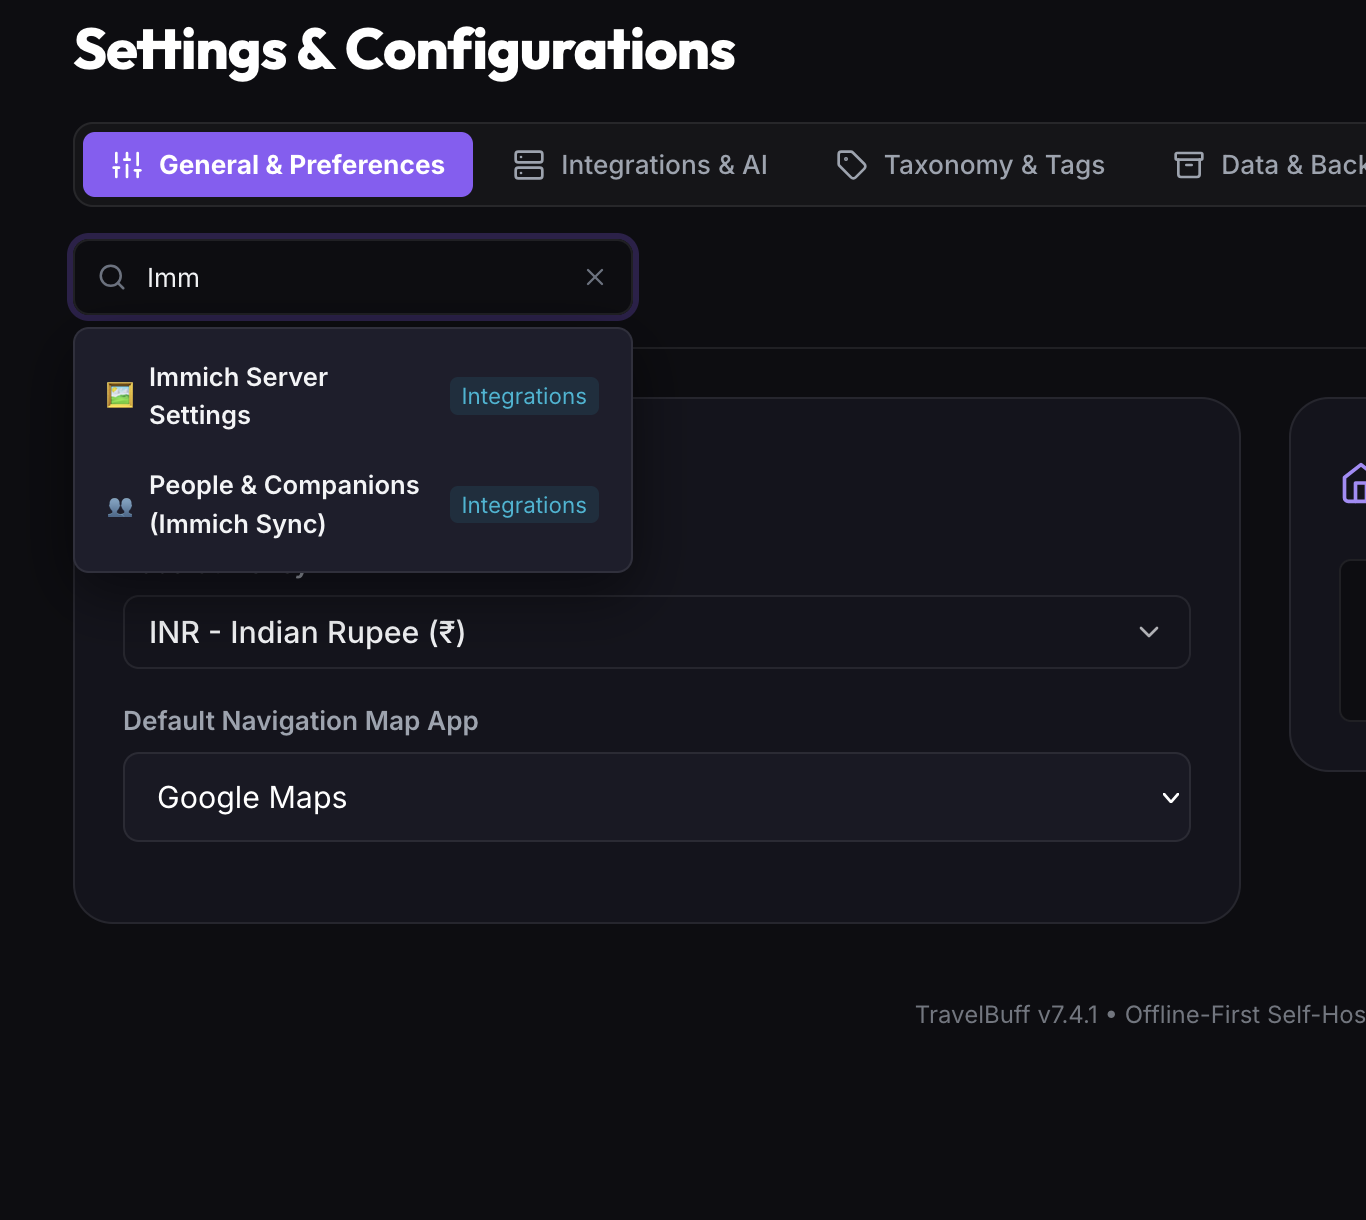Click the purple home icon on right card
Image resolution: width=1366 pixels, height=1220 pixels.
pos(1354,484)
